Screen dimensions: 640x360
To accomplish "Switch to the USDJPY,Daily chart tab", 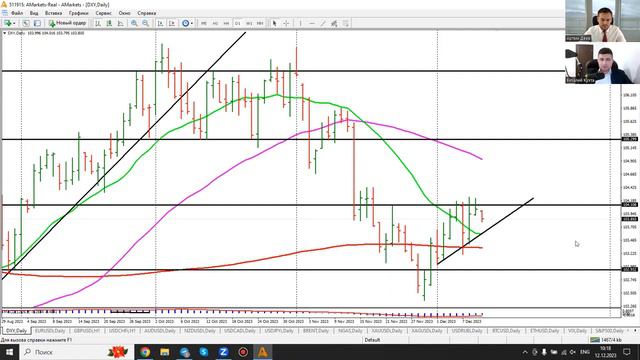I will 279,331.
